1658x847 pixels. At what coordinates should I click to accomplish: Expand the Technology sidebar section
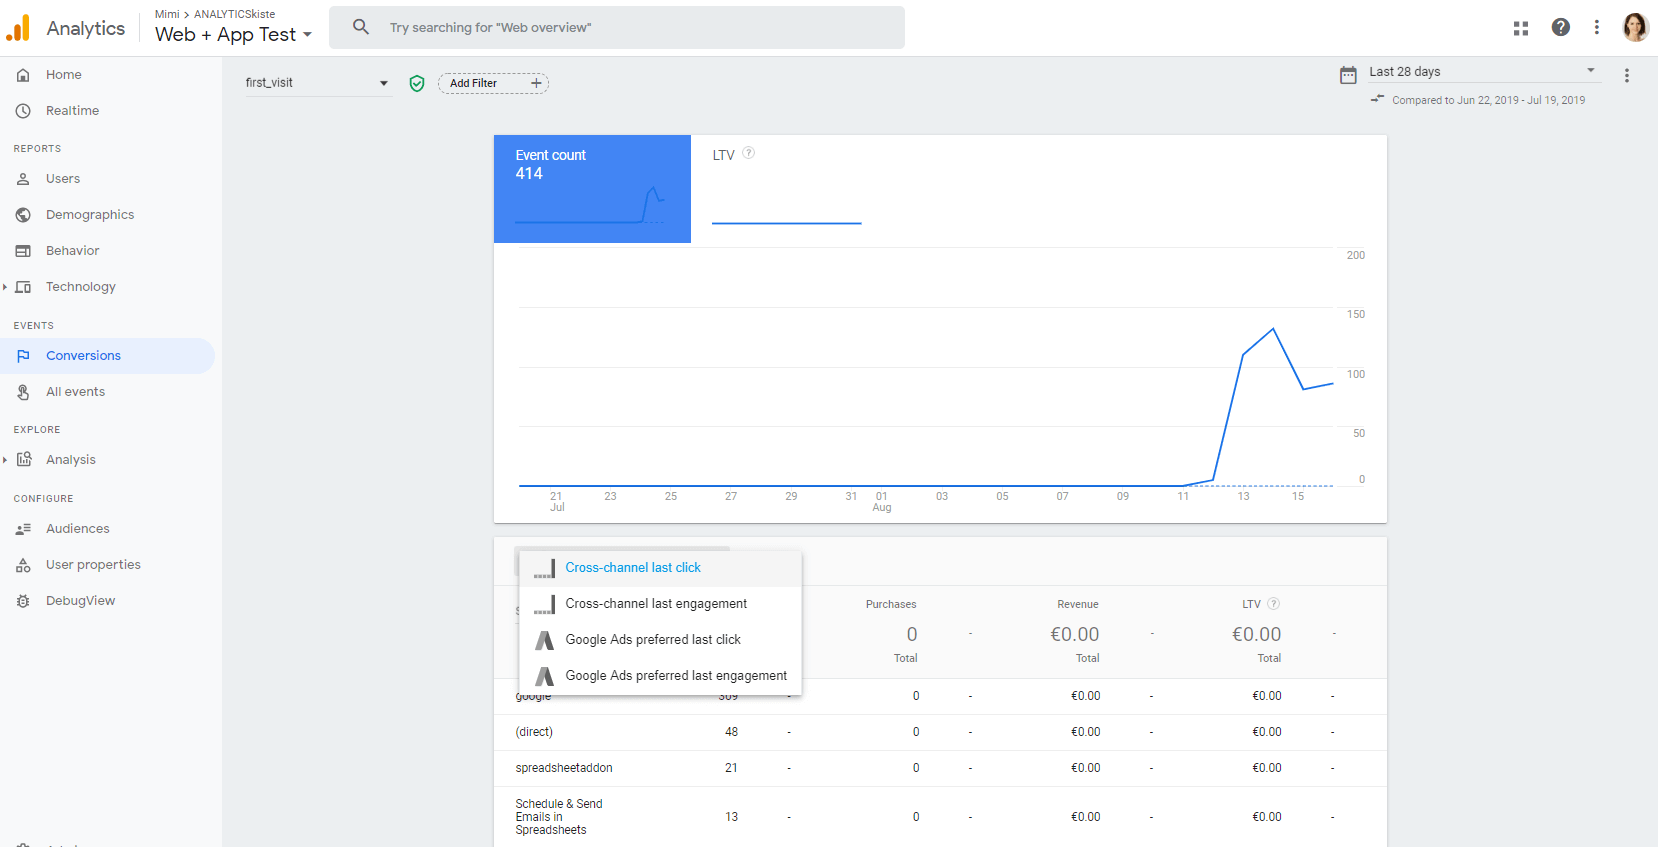(x=5, y=287)
